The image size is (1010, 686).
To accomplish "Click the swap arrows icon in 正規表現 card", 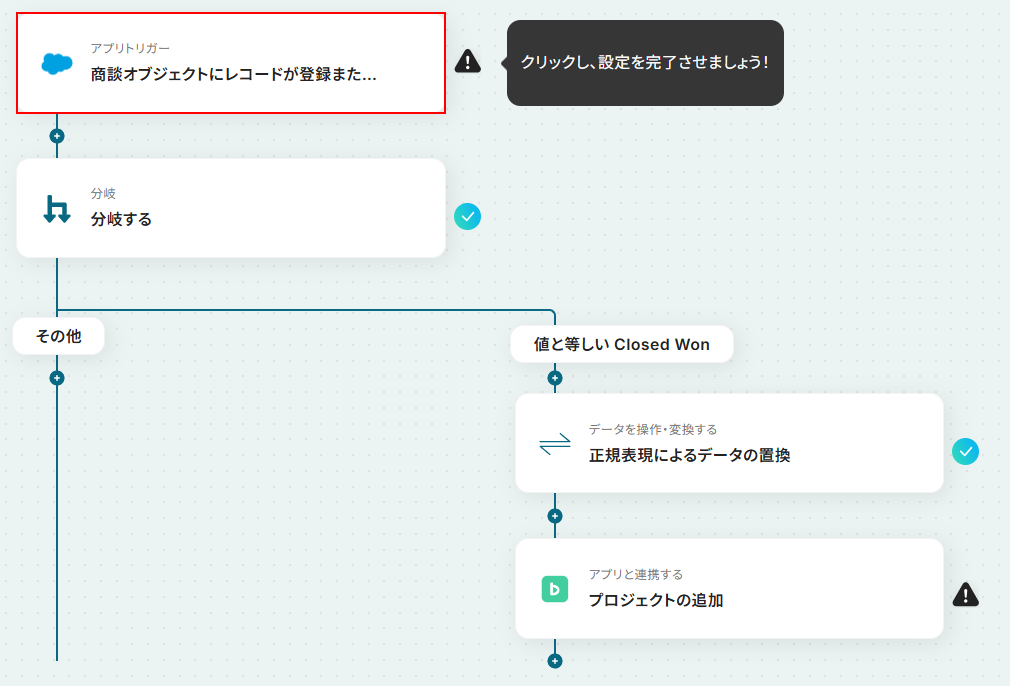I will pyautogui.click(x=555, y=443).
